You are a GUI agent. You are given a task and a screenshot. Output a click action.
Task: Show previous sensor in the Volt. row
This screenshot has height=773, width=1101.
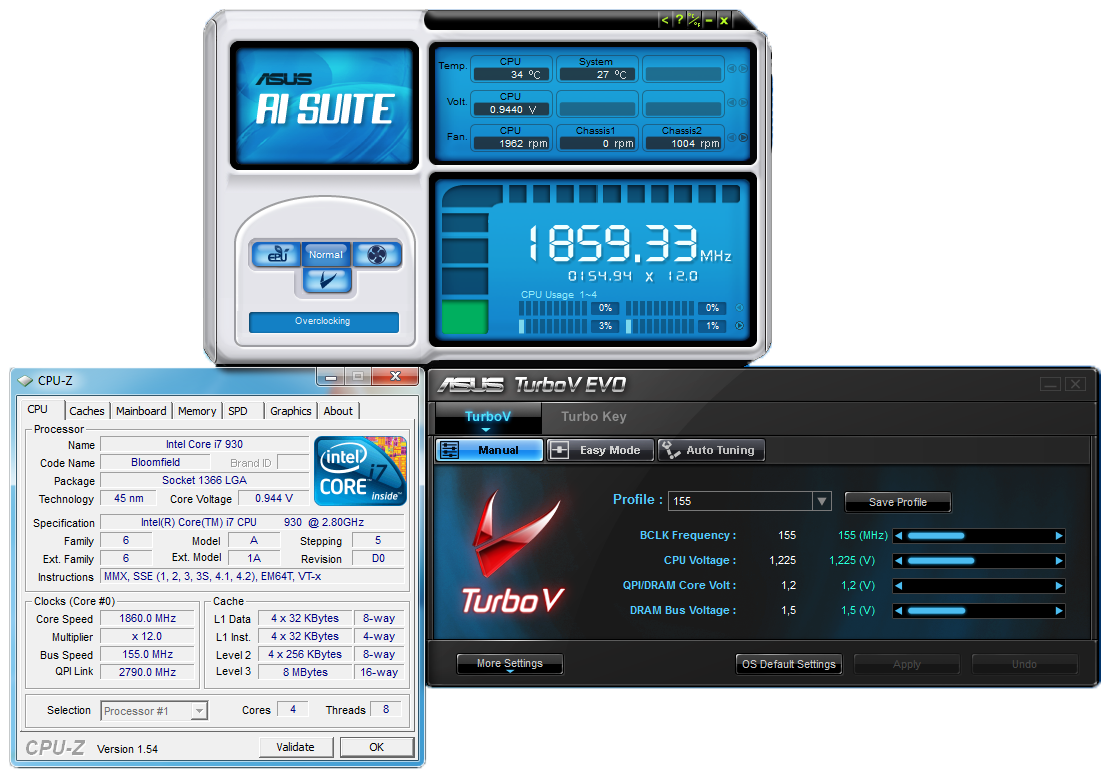(732, 103)
